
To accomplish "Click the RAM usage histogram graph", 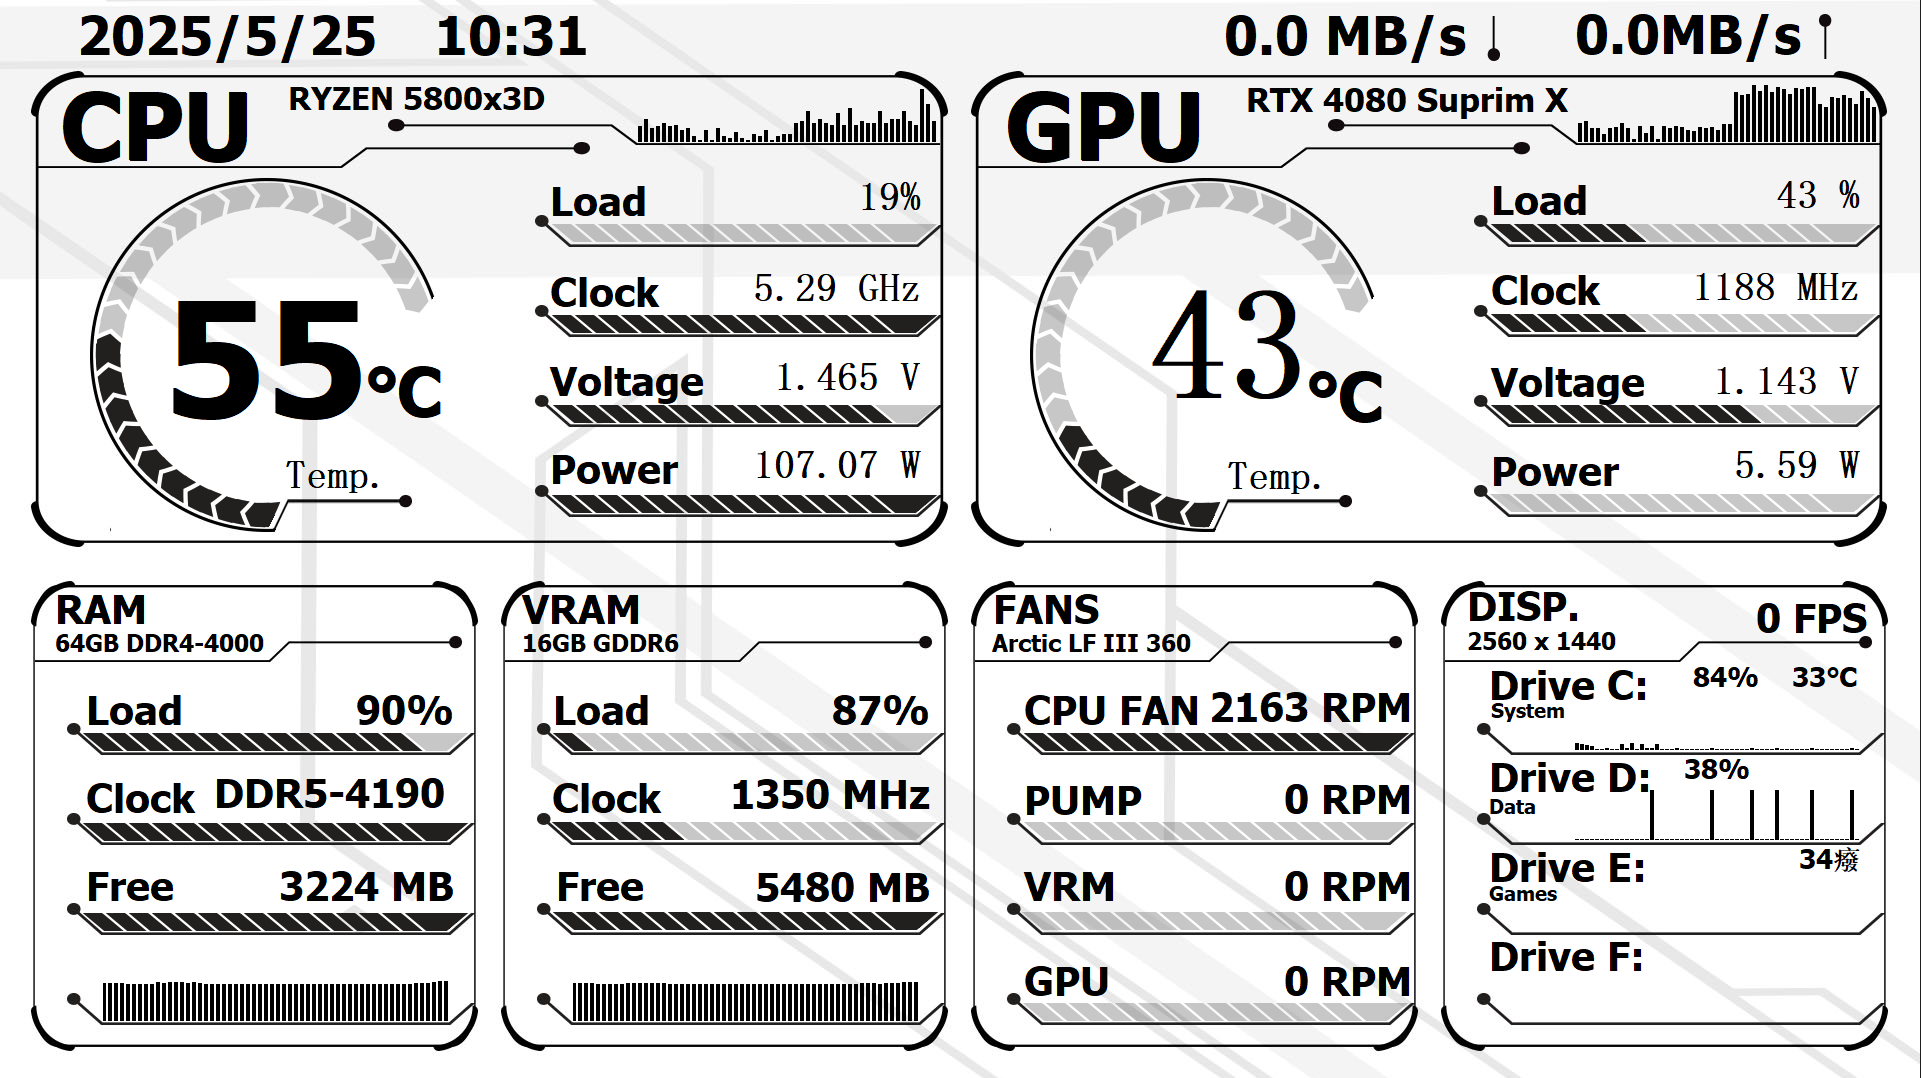I will coord(275,1001).
